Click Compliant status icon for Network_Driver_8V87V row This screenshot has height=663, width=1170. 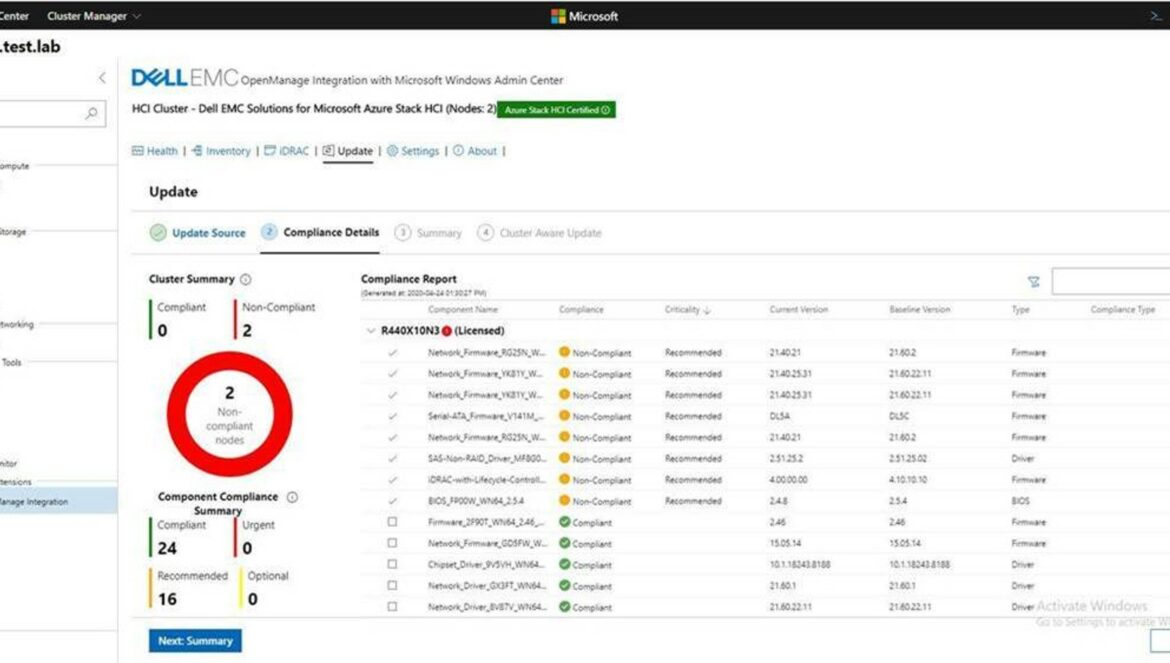565,606
